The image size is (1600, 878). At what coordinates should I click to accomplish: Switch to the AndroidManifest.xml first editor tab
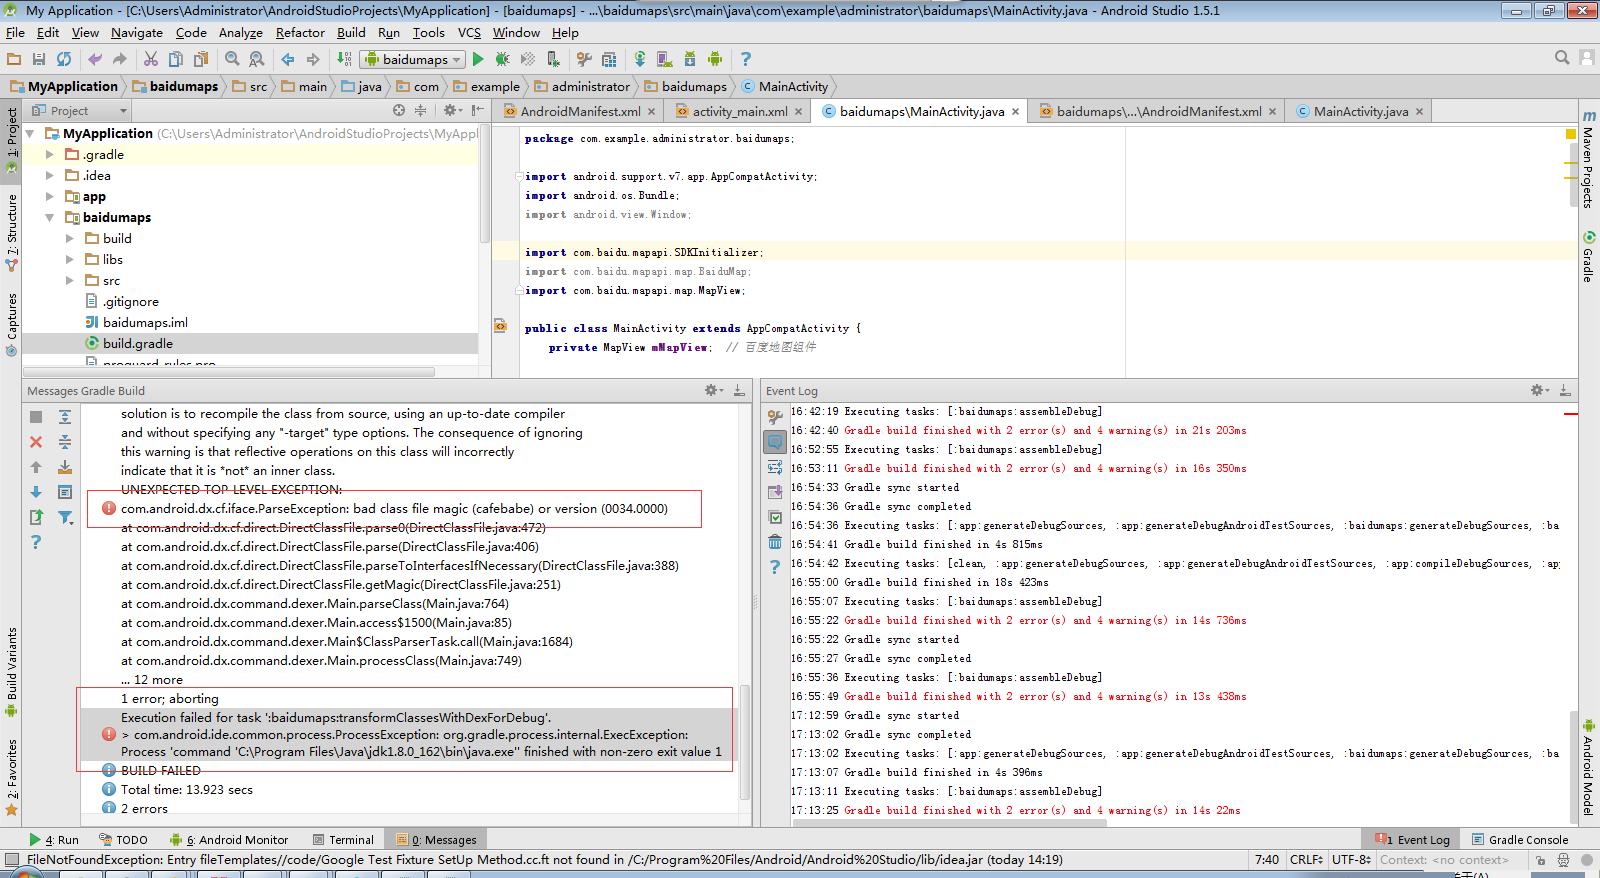(x=579, y=111)
